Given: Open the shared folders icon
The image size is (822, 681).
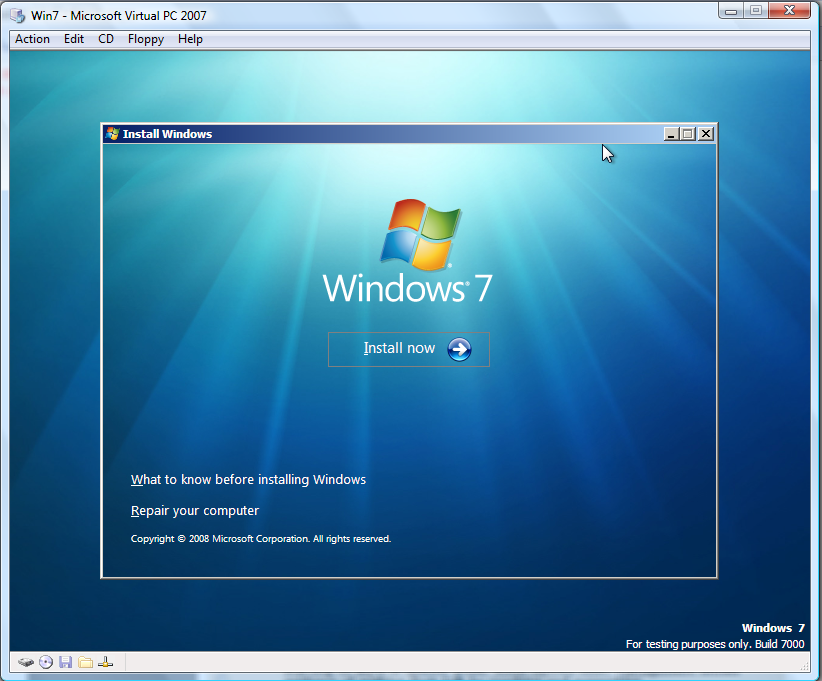Looking at the screenshot, I should coord(86,662).
